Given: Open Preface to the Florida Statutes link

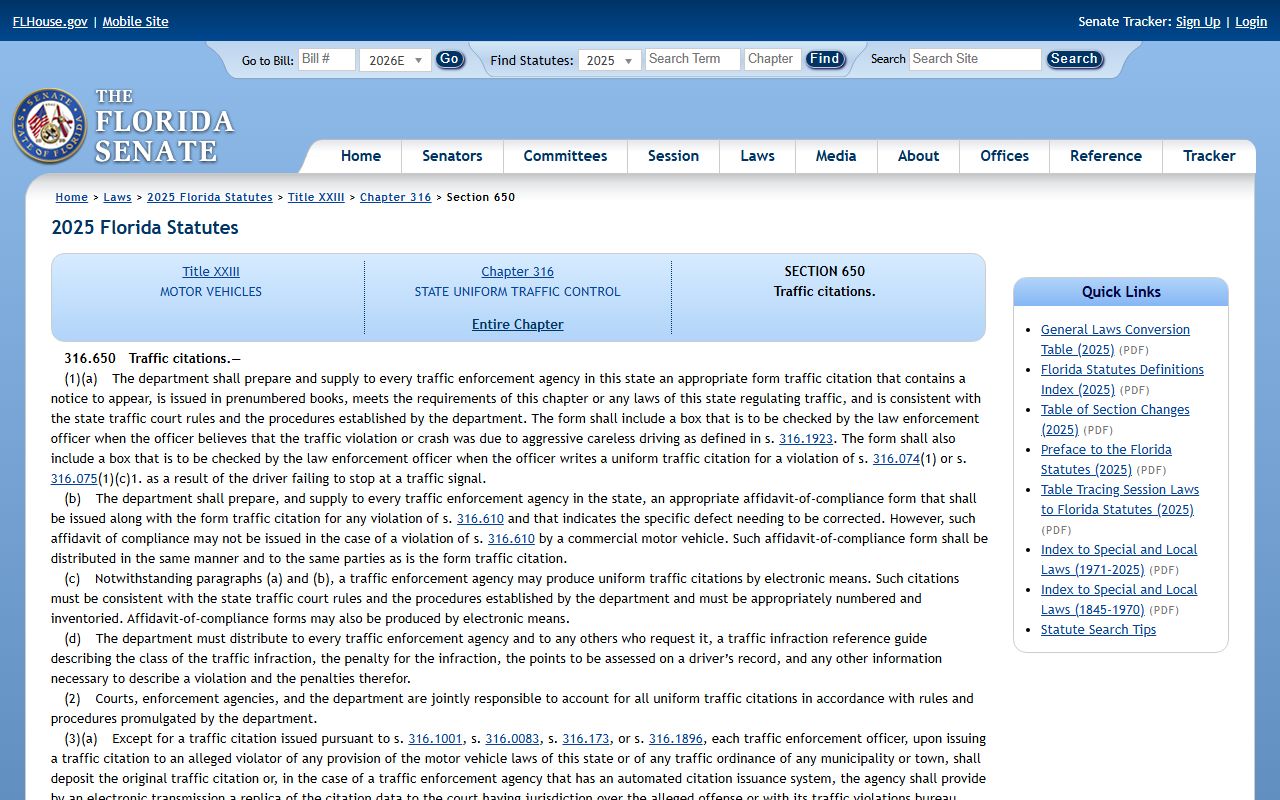Looking at the screenshot, I should tap(1106, 459).
